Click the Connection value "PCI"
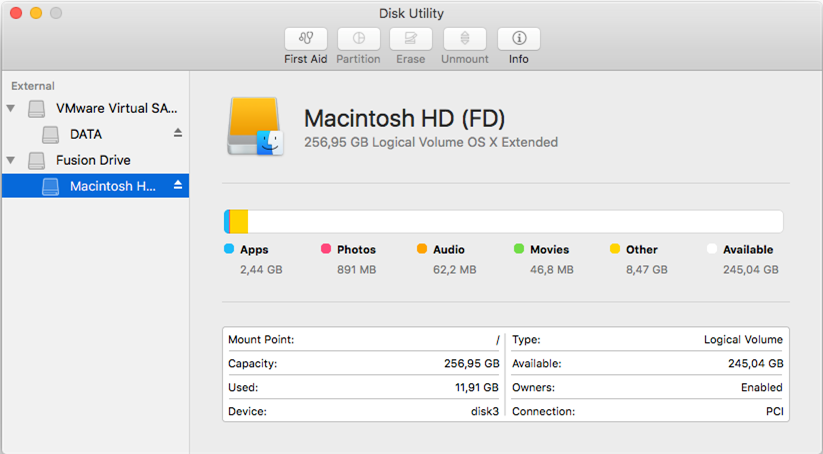The width and height of the screenshot is (823, 454). coord(774,411)
